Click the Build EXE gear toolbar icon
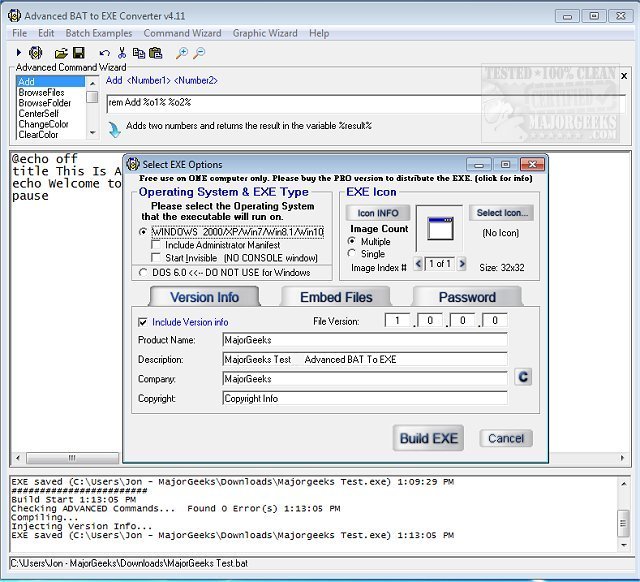640x582 pixels. 36,53
